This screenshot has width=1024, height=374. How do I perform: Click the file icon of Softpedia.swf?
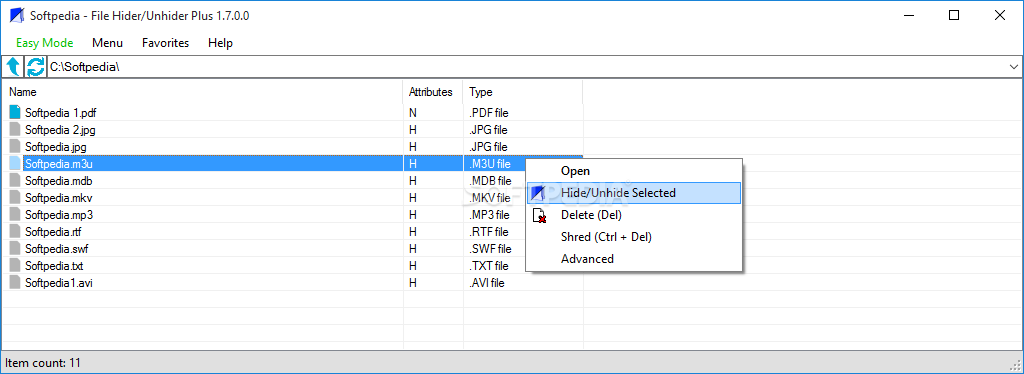[15, 248]
